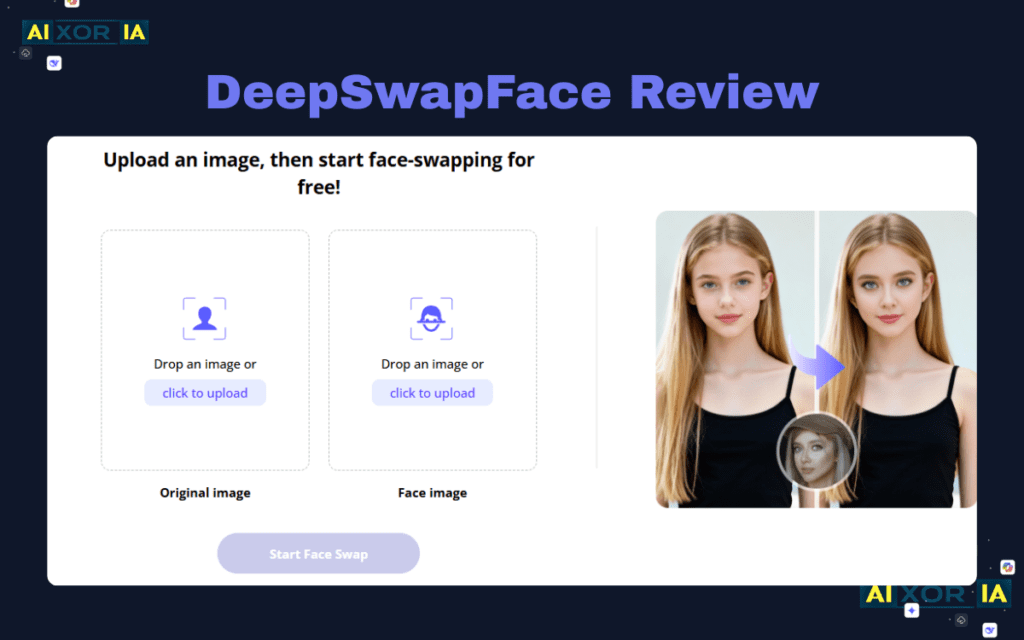Click the dark cloud icon beneath the upper AIXORIA logo
This screenshot has width=1024, height=640.
click(25, 53)
